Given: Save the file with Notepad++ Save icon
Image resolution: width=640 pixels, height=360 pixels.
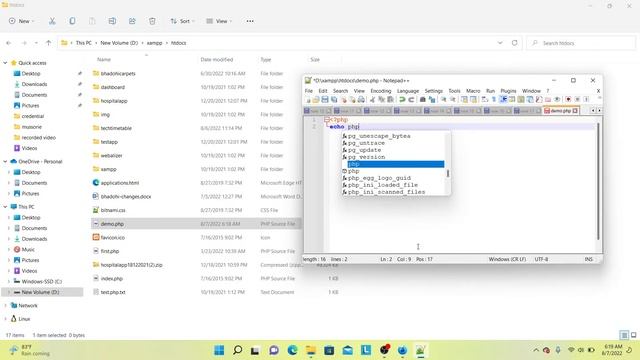Looking at the screenshot, I should point(324,99).
